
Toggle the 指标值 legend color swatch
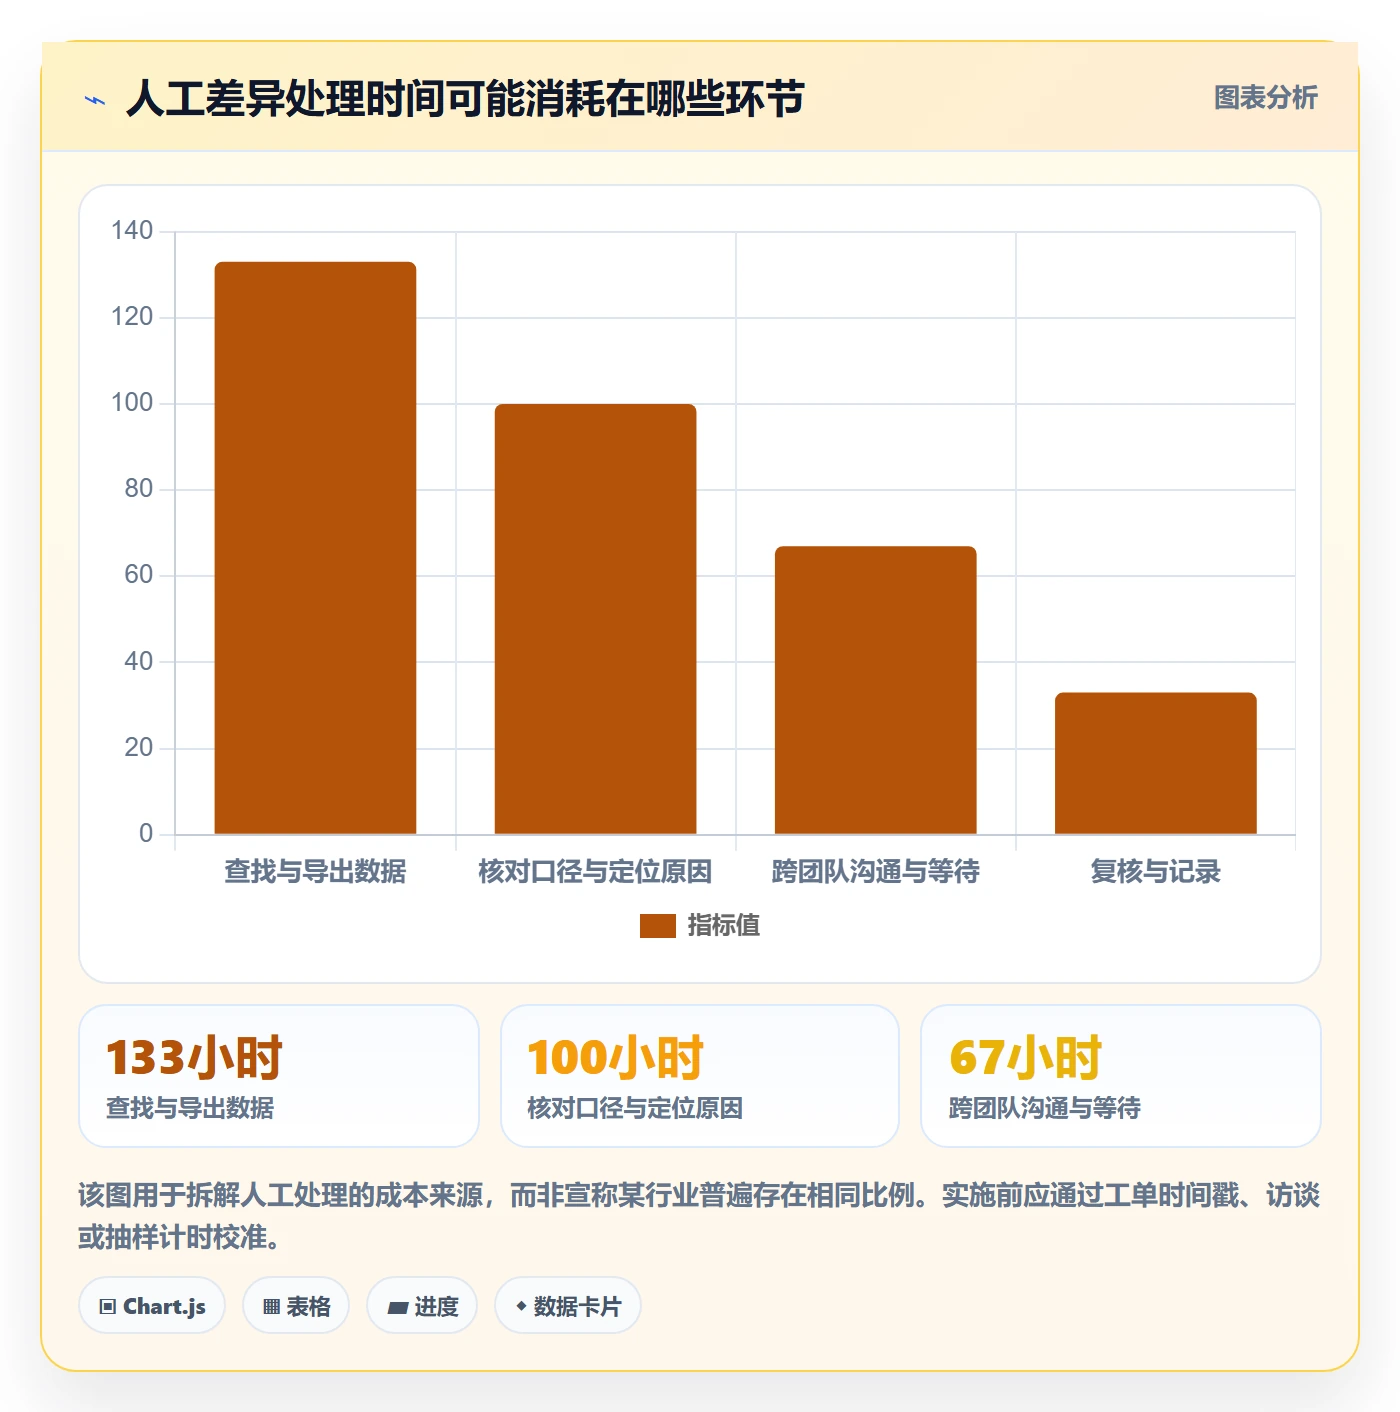[658, 926]
